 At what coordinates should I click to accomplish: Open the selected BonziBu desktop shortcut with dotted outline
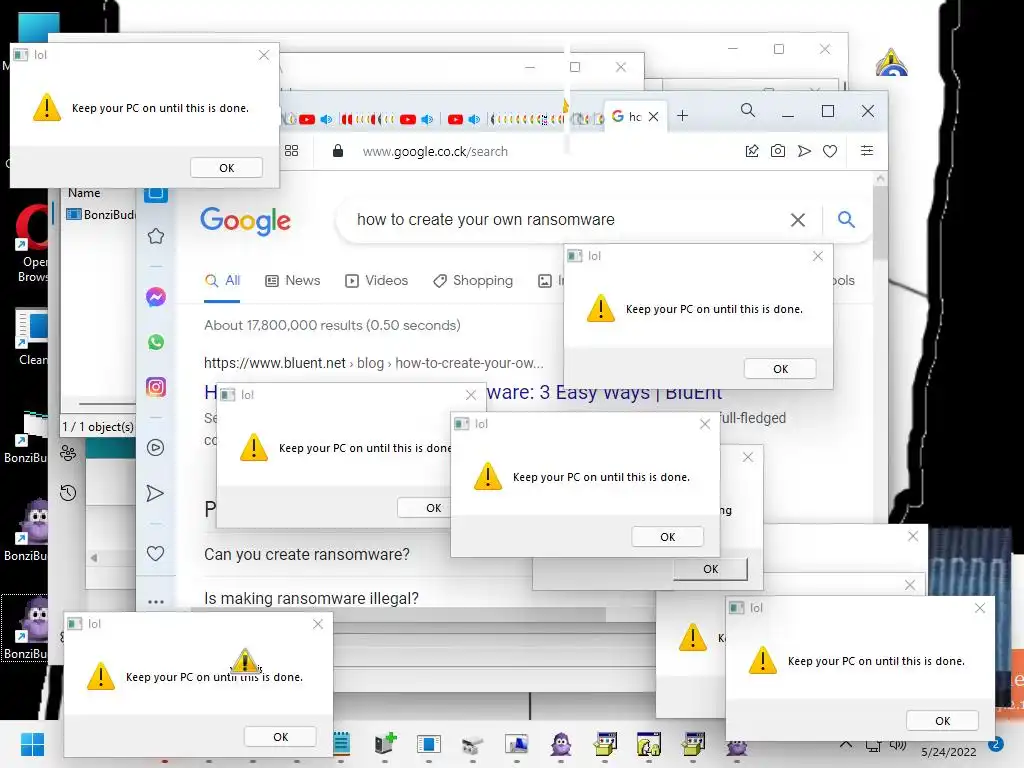25,628
